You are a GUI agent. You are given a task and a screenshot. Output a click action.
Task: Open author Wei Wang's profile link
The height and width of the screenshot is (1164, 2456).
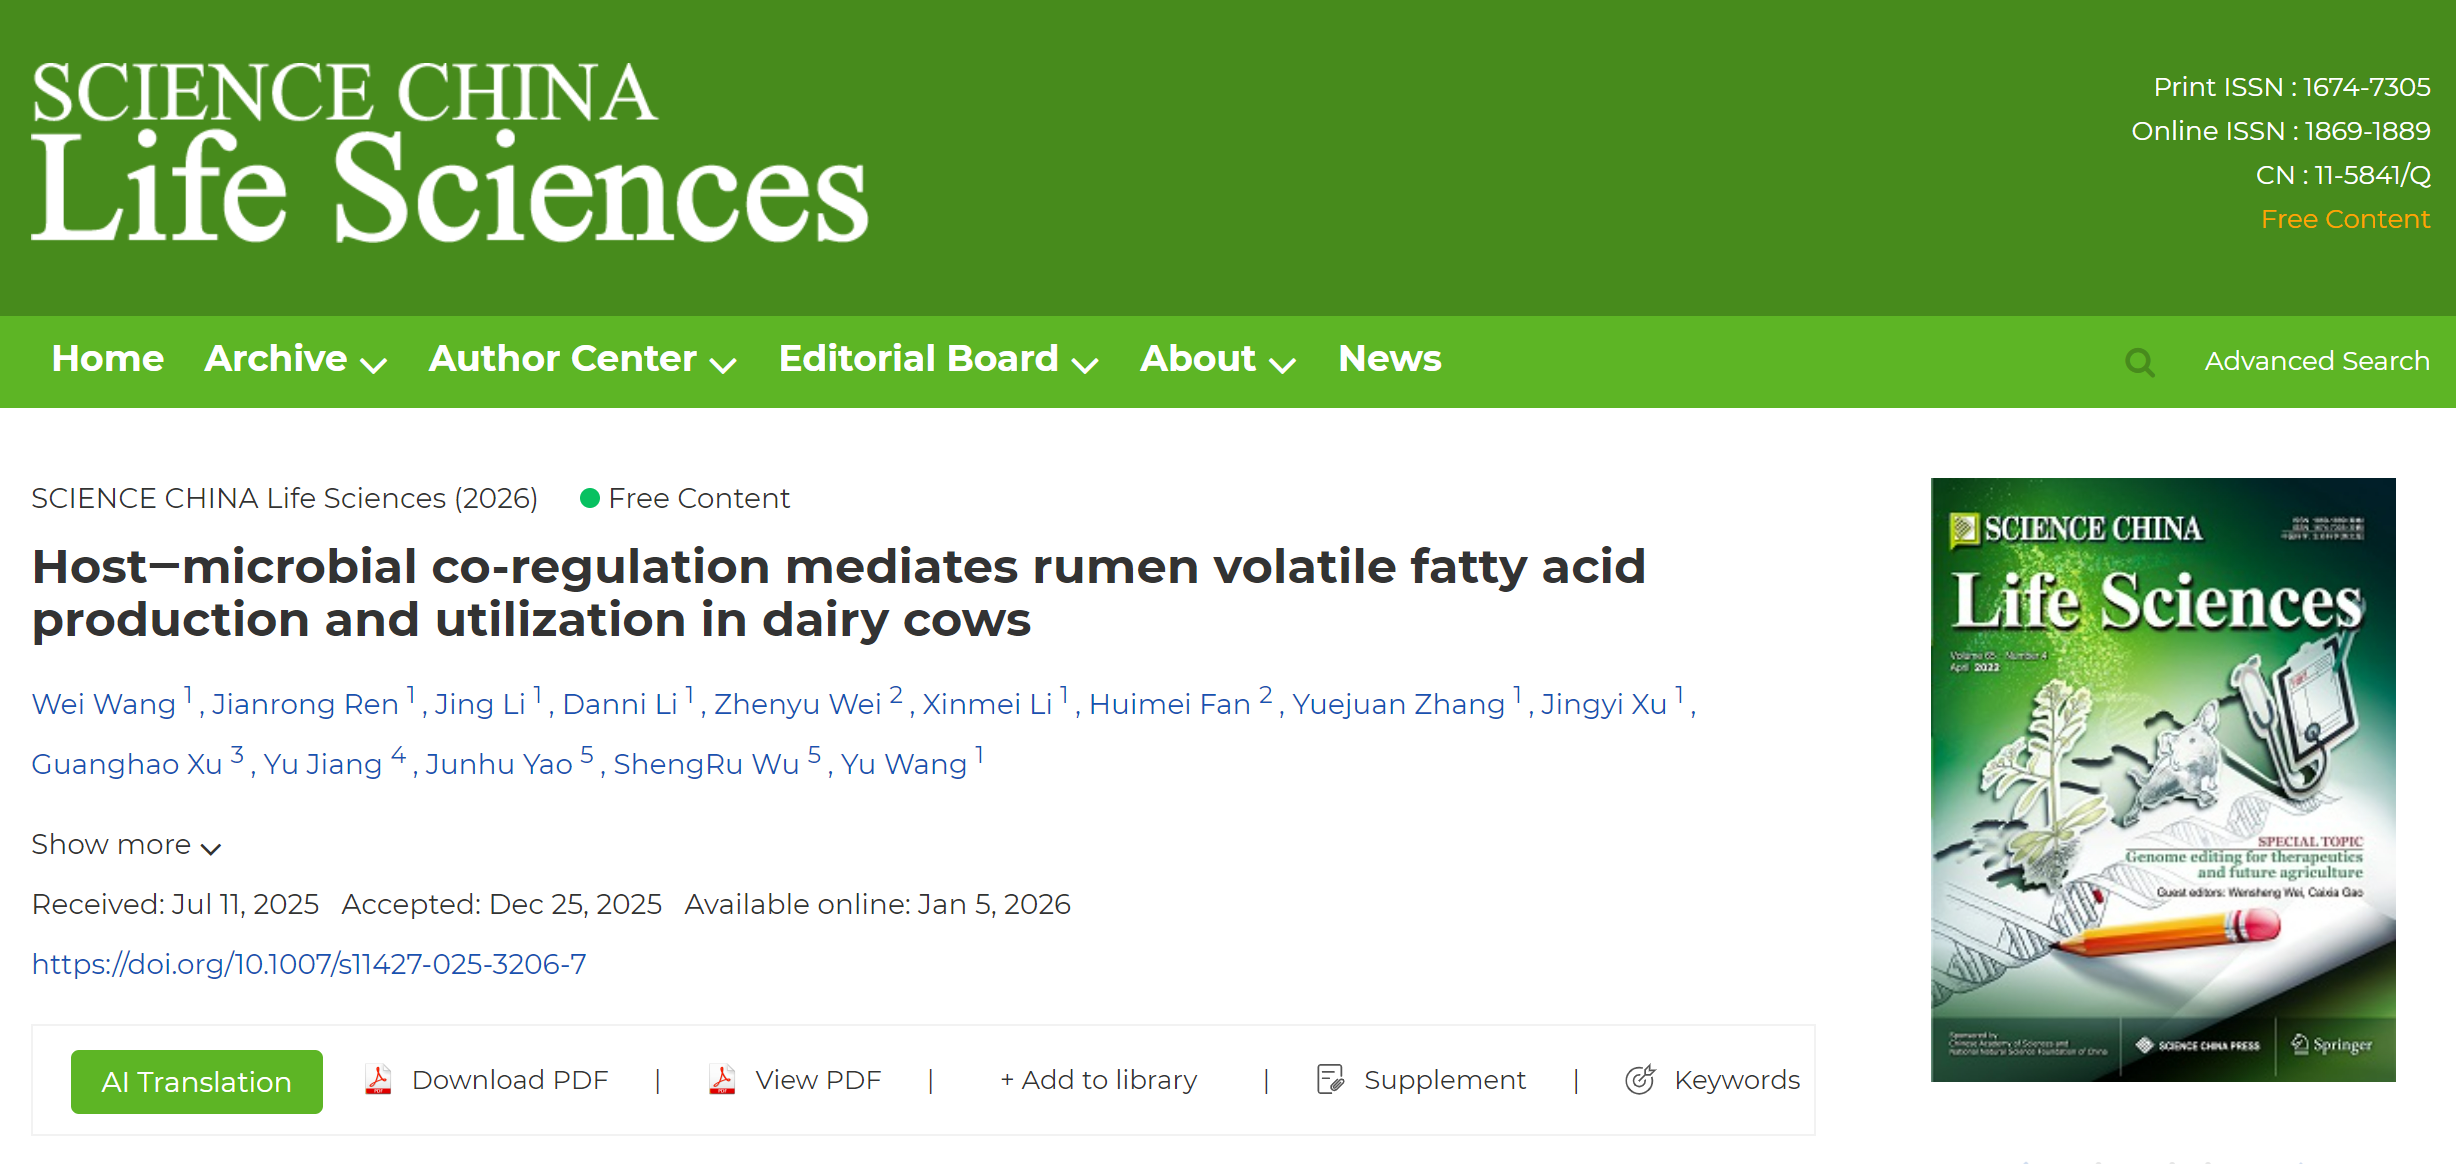click(x=104, y=705)
